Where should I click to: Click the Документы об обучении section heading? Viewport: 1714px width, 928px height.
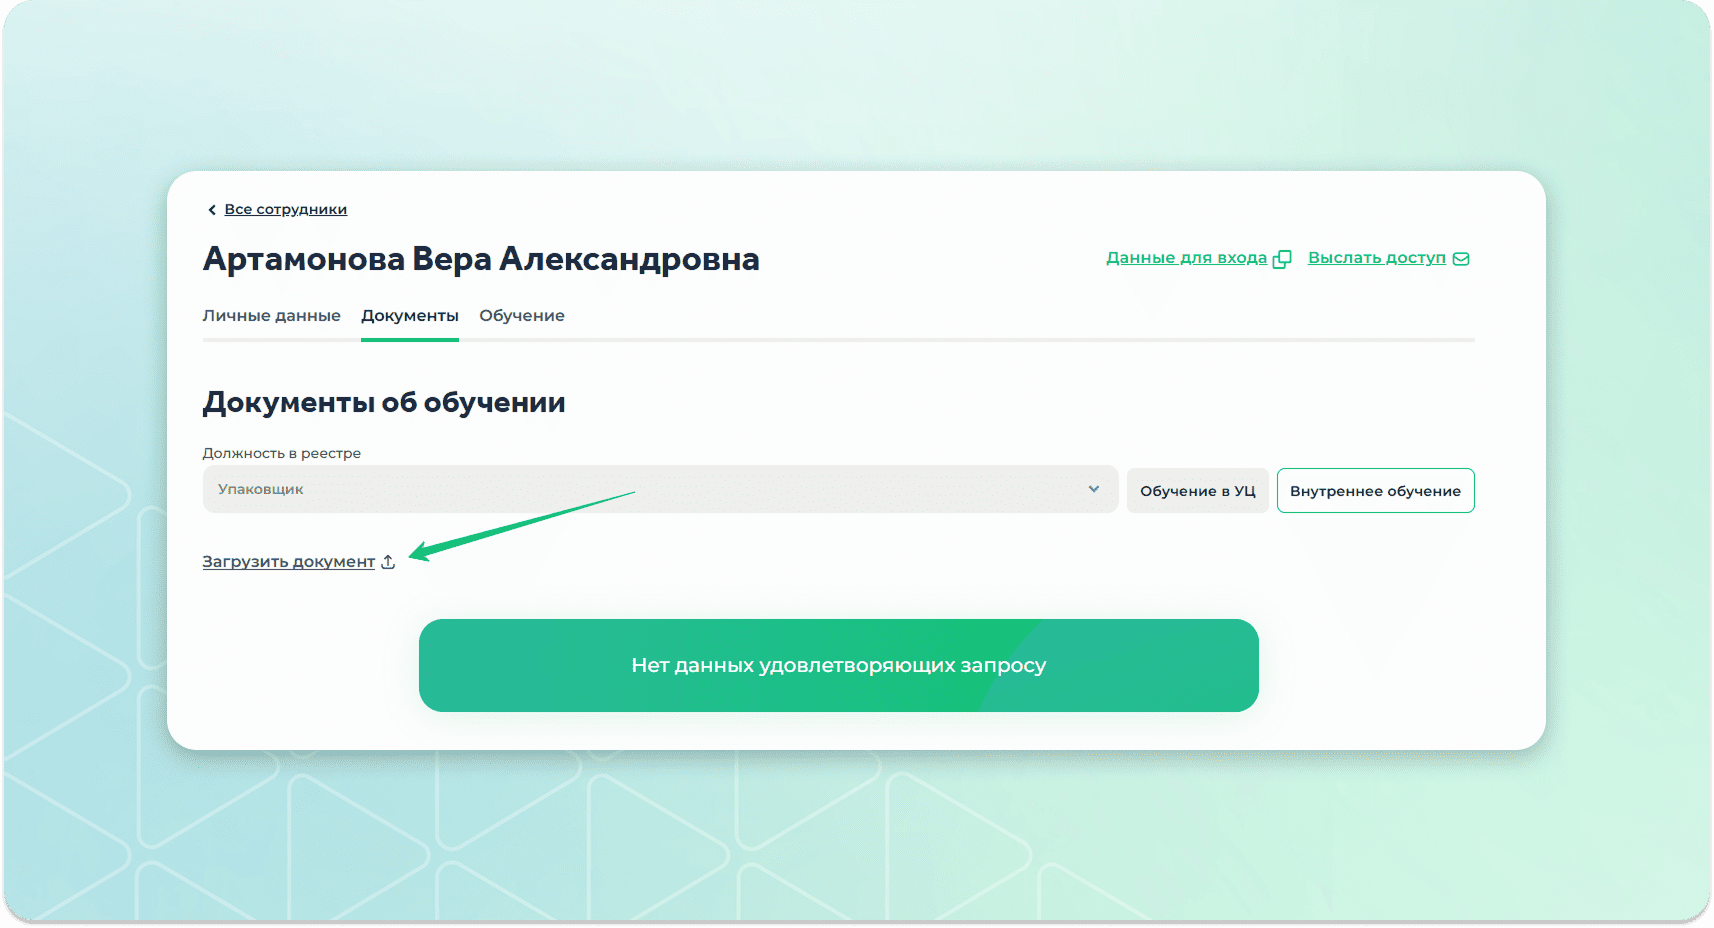click(x=383, y=402)
